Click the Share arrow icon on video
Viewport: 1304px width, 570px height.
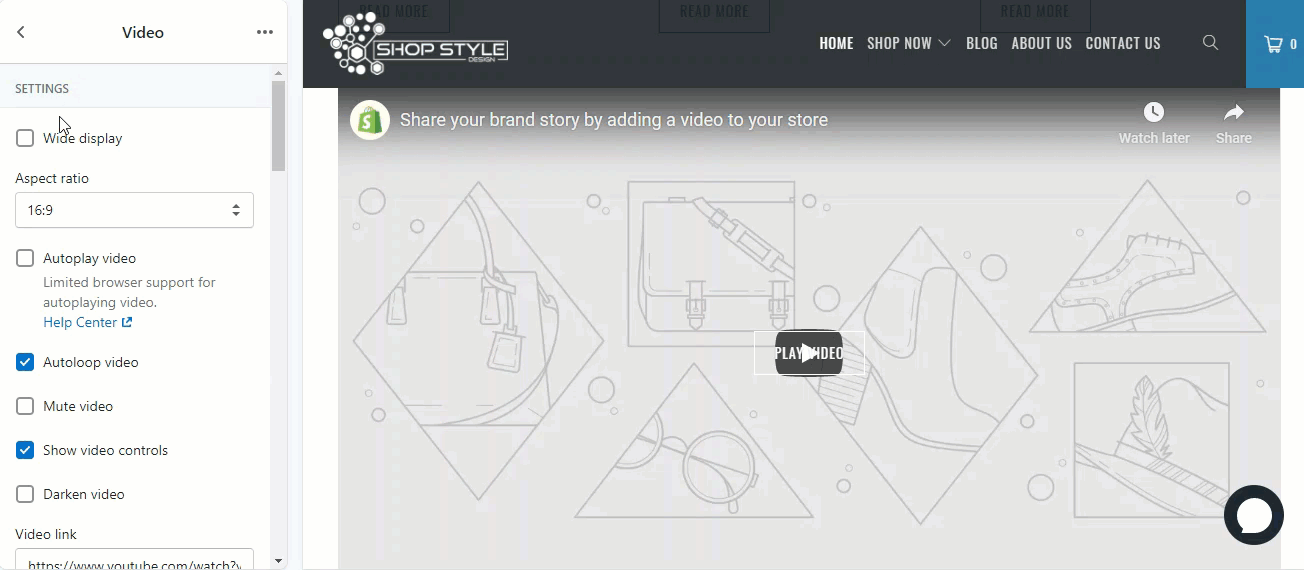pos(1234,112)
